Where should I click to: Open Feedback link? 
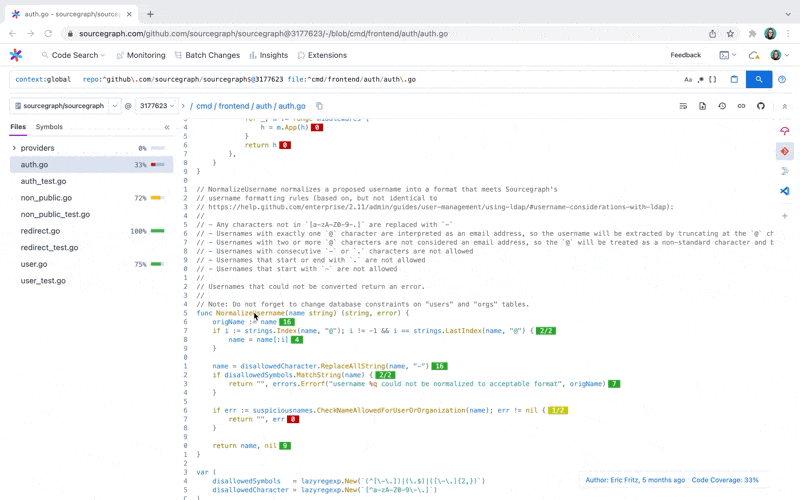click(x=685, y=55)
